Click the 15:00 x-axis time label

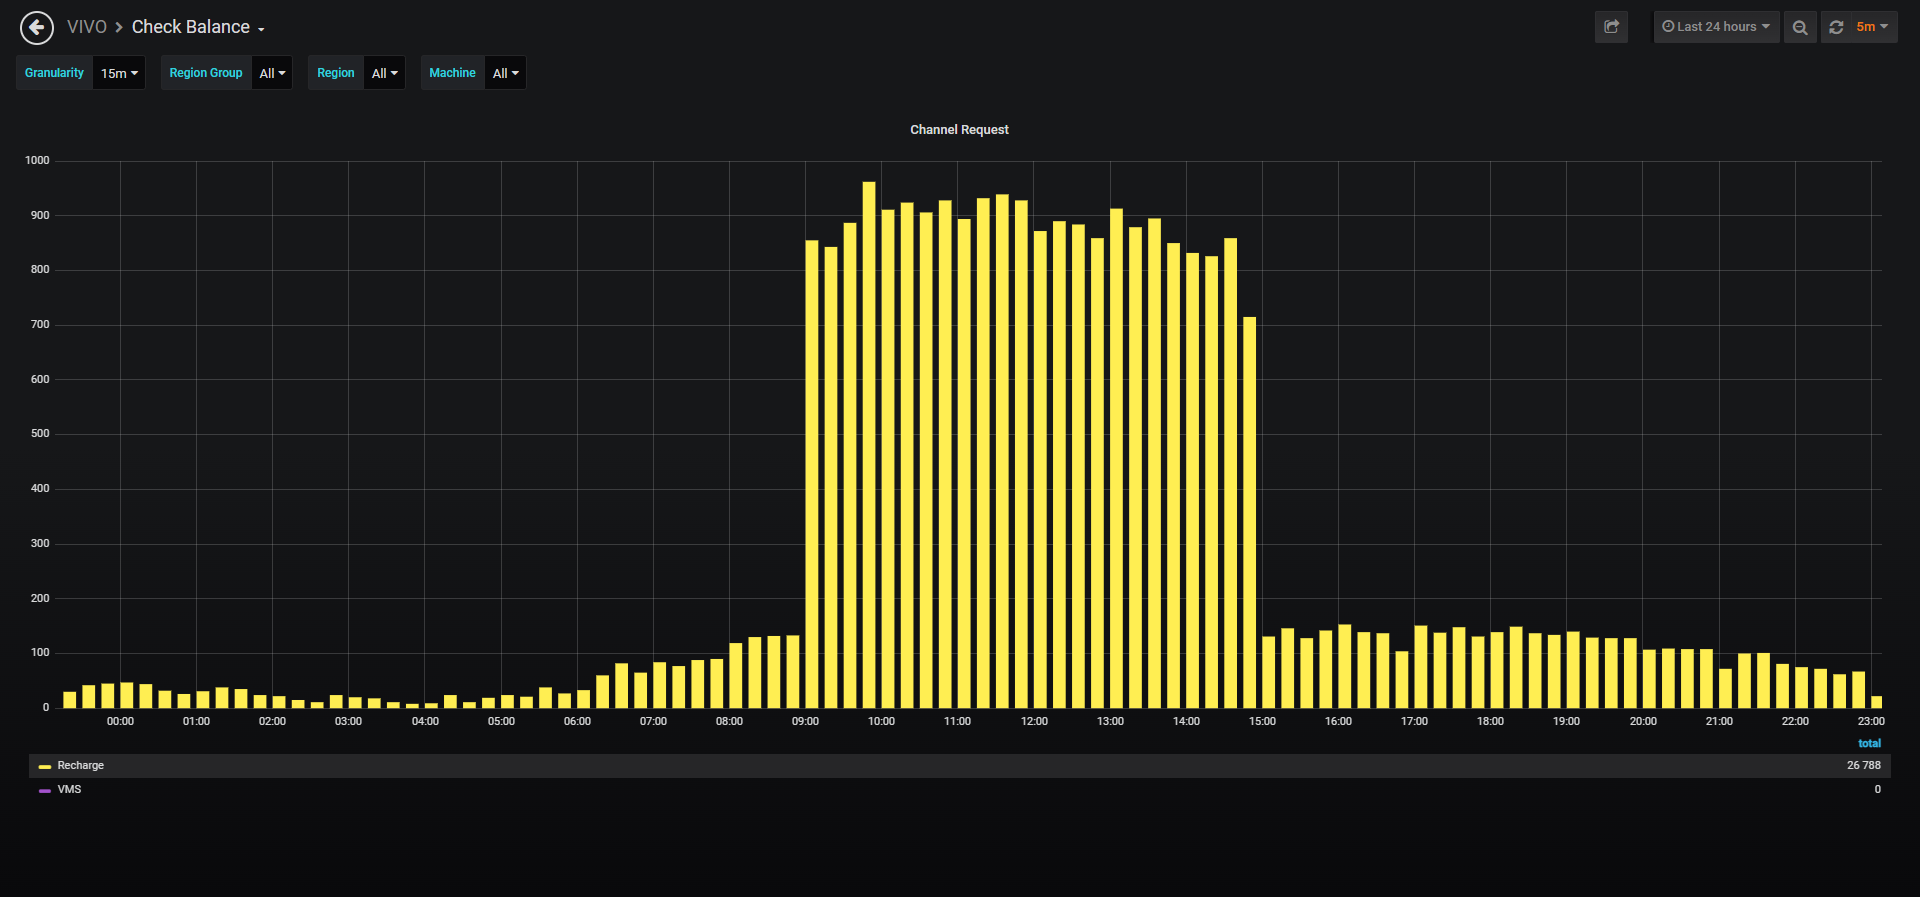pos(1262,722)
